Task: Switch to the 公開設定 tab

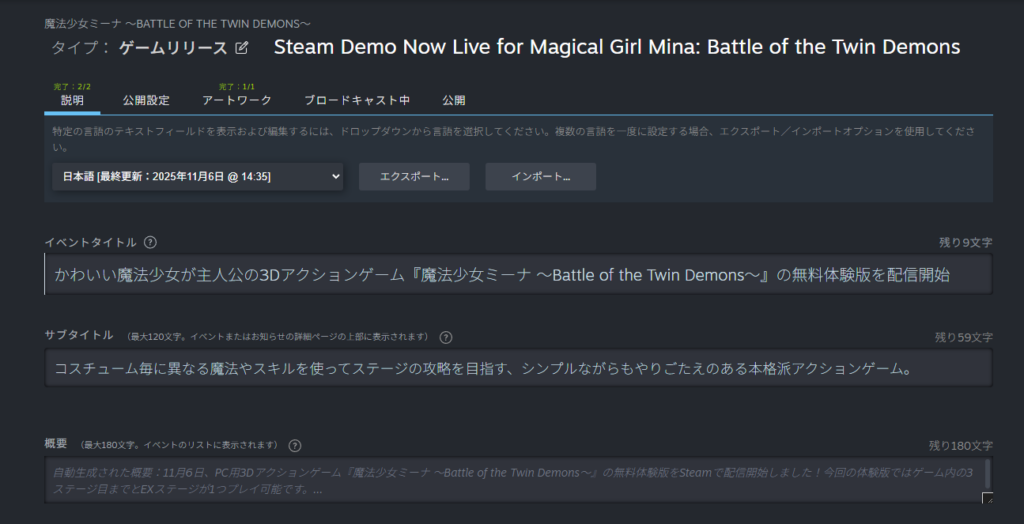Action: [x=146, y=101]
